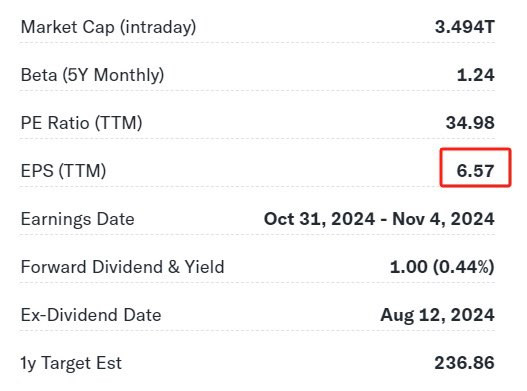
Task: Select the 1.00 forward dividend amount
Action: coord(408,267)
